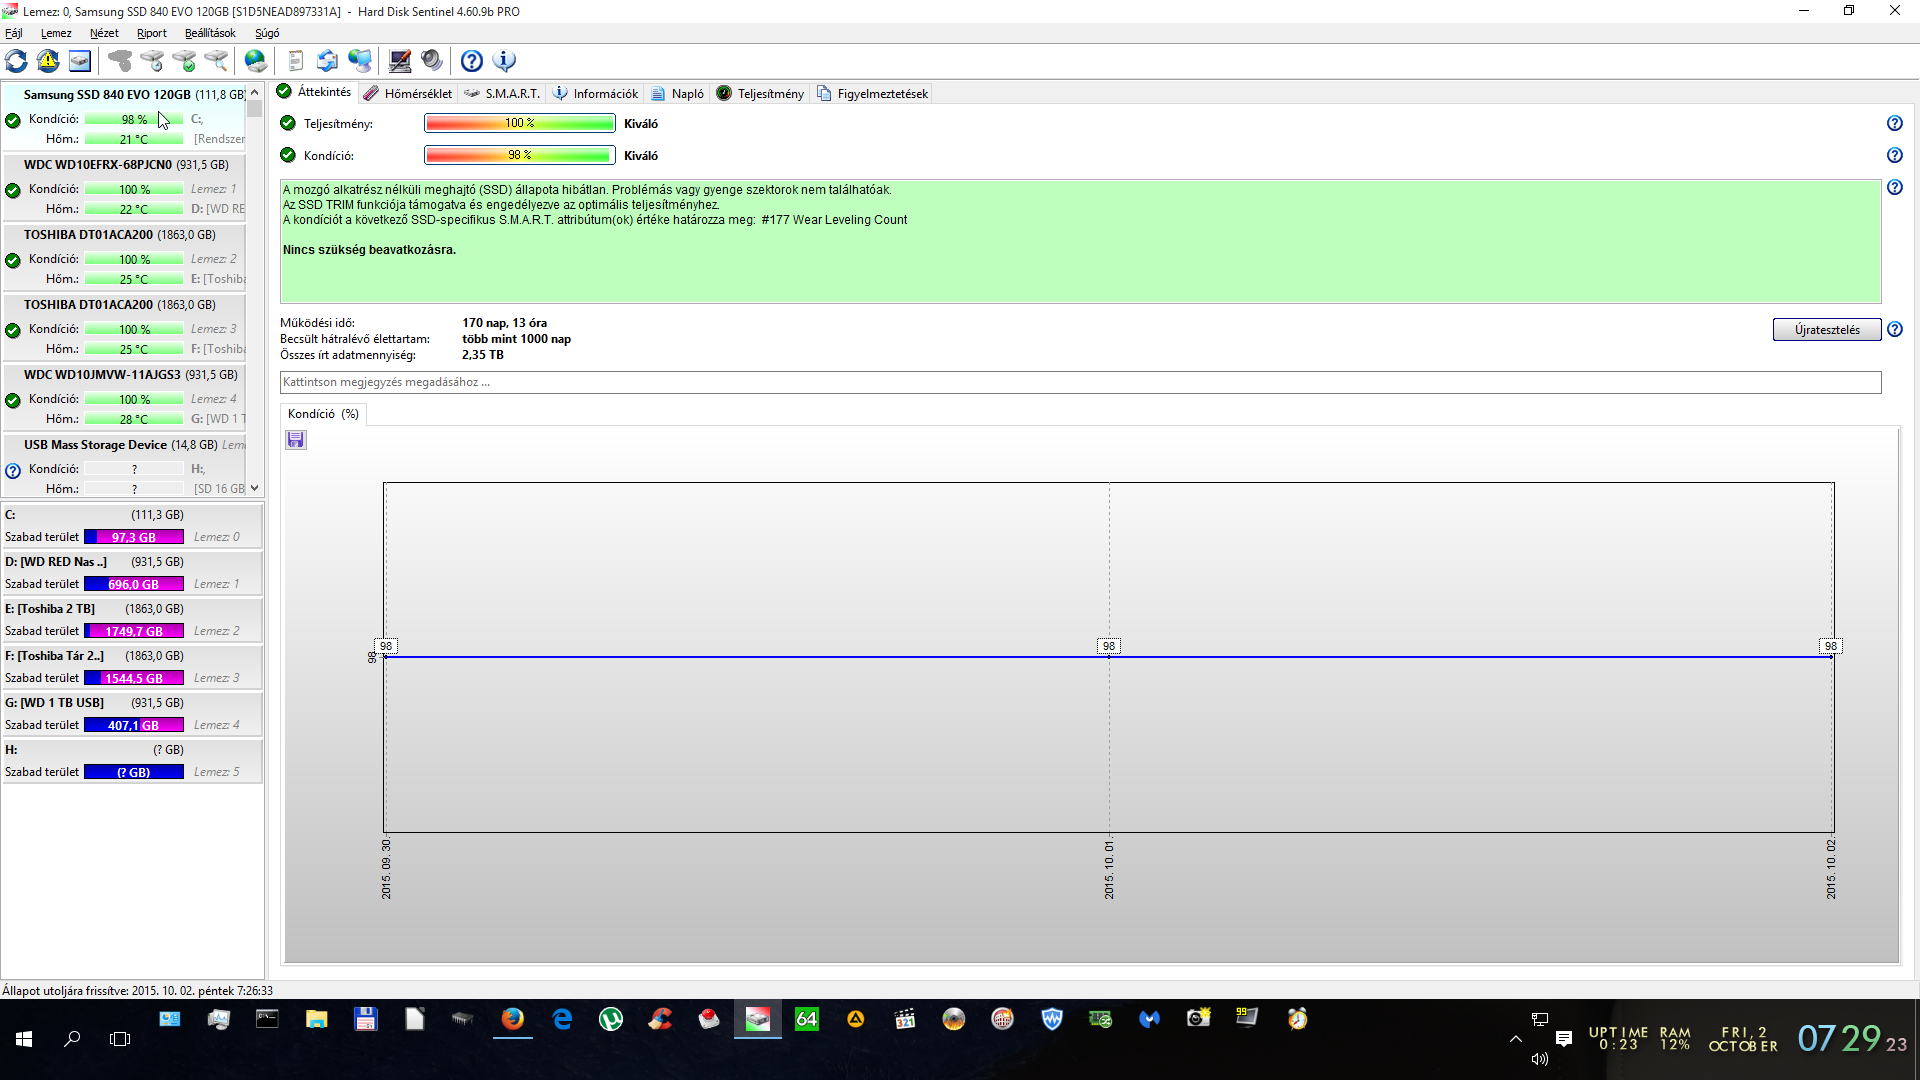The image size is (1920, 1080).
Task: Open the Windows taskbar search icon
Action: (72, 1039)
